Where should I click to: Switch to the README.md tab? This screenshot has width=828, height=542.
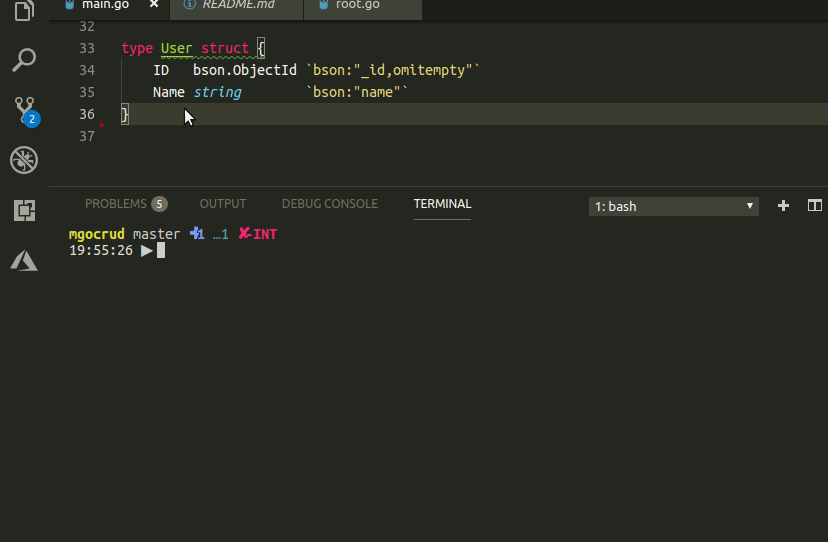pyautogui.click(x=237, y=7)
